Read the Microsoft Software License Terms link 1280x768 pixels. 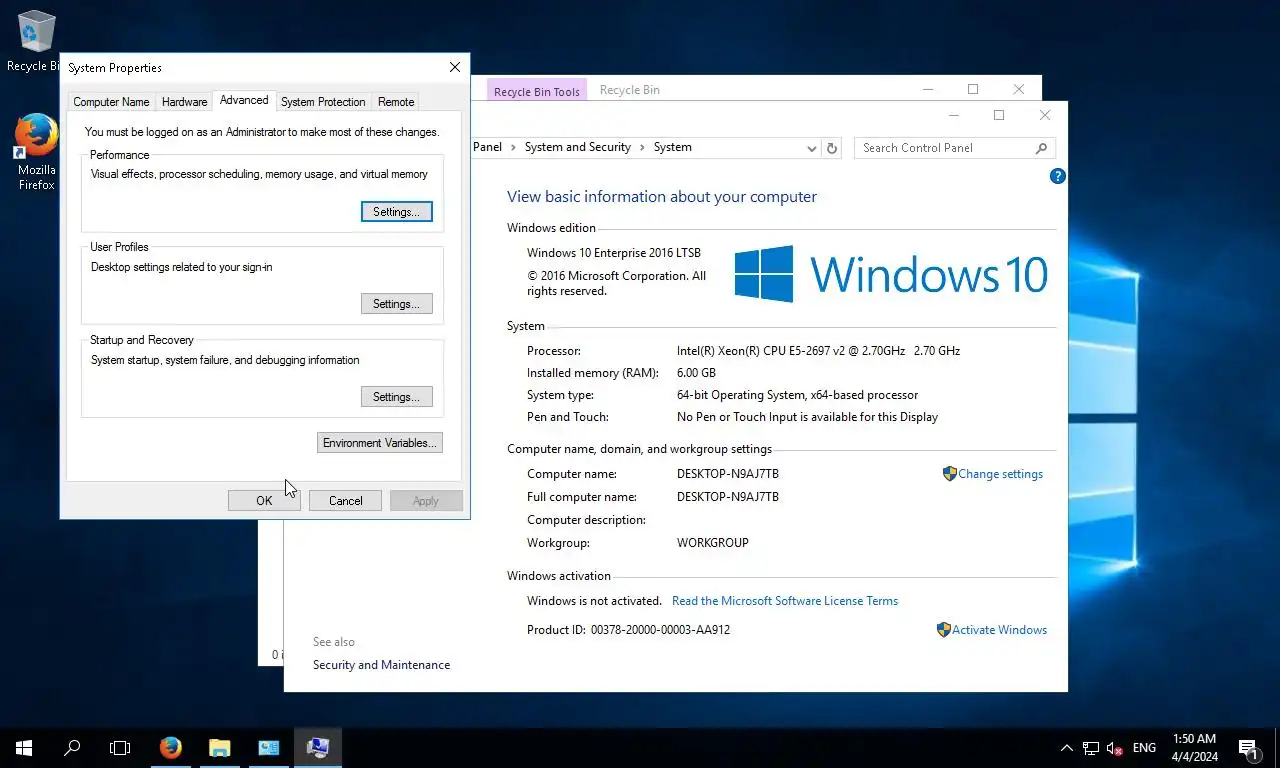pyautogui.click(x=785, y=601)
